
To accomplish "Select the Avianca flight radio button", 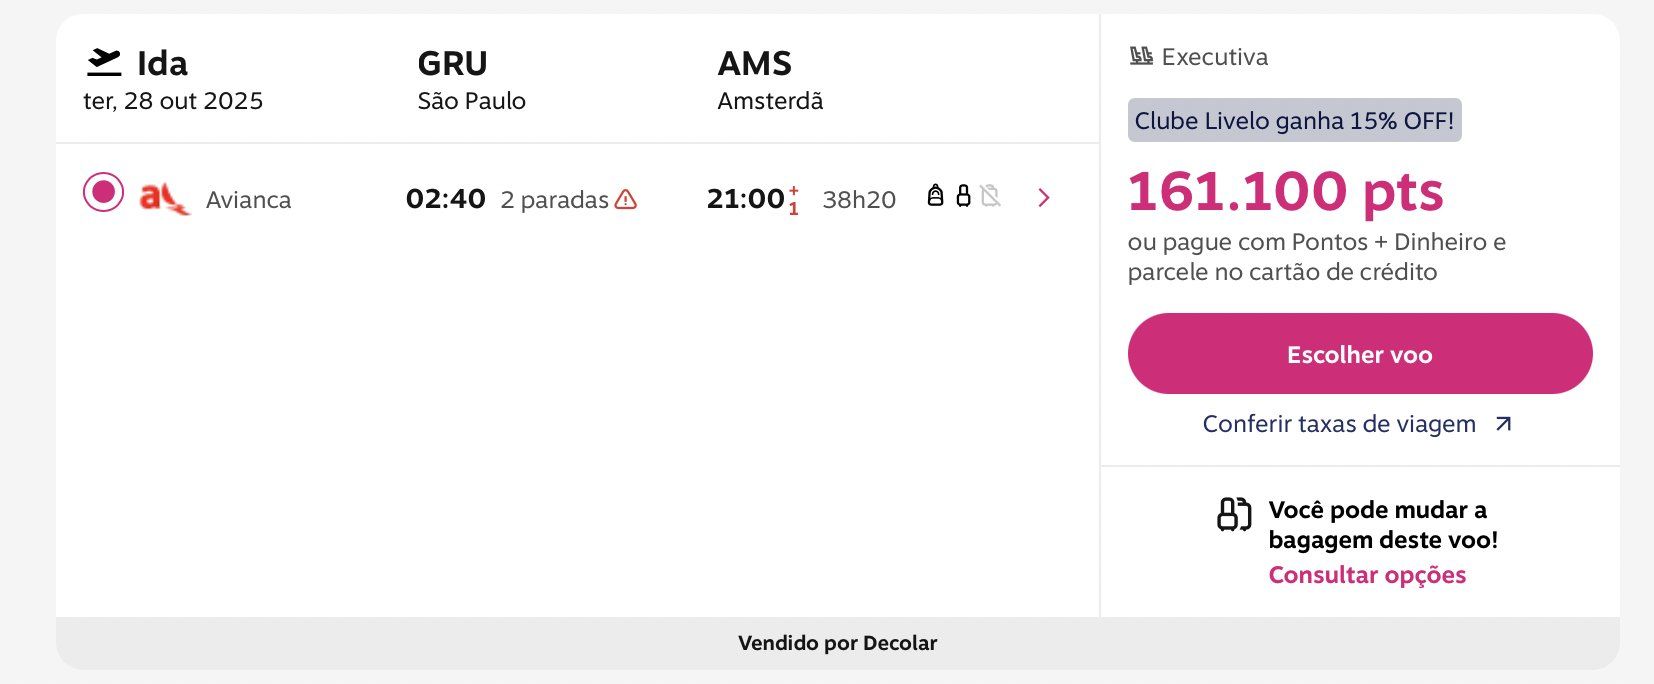I will (x=103, y=192).
